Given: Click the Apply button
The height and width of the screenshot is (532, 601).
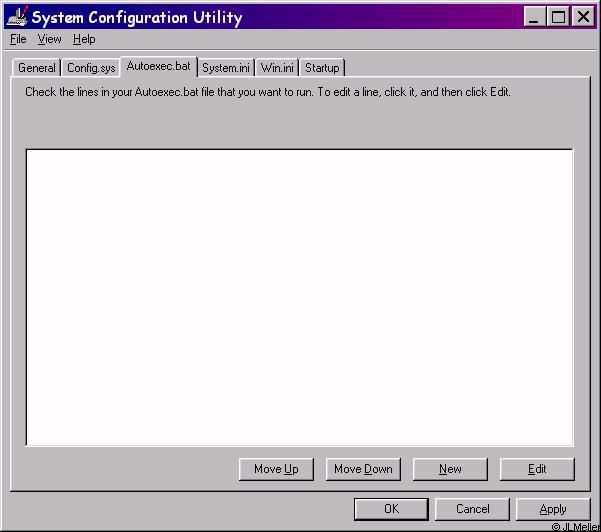Looking at the screenshot, I should coord(553,509).
